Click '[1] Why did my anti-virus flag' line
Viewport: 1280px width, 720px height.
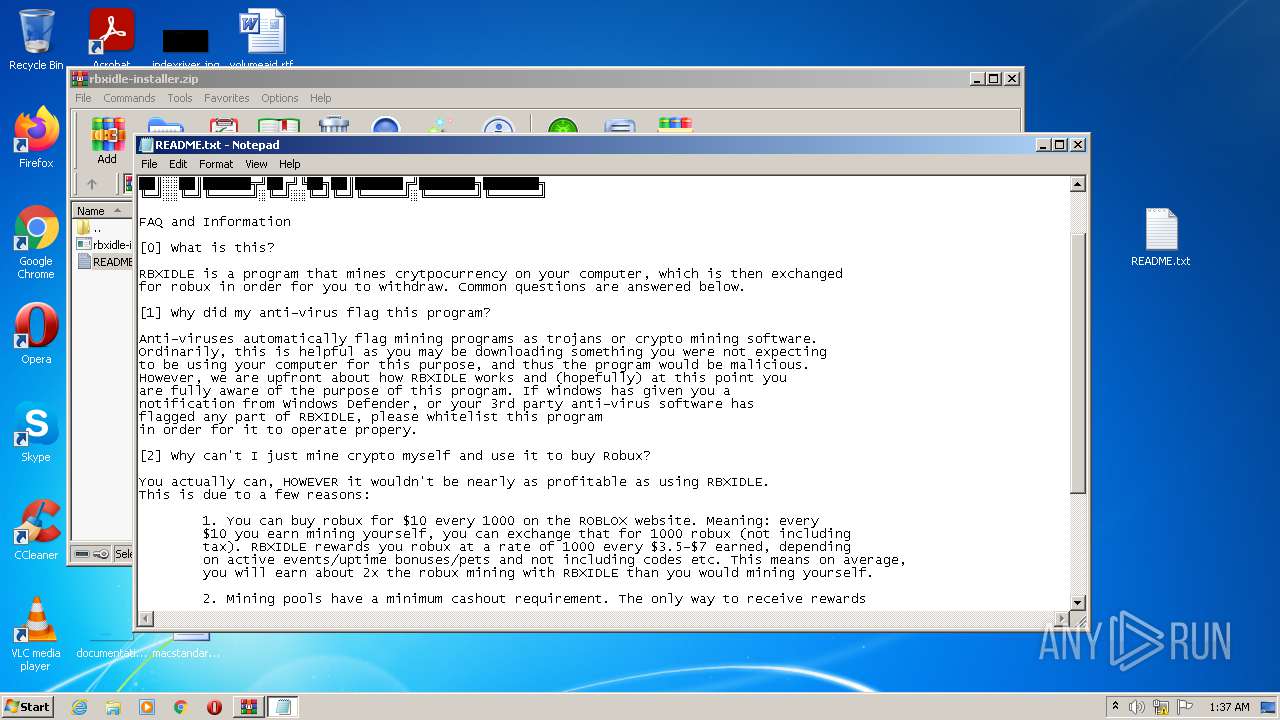pyautogui.click(x=315, y=313)
